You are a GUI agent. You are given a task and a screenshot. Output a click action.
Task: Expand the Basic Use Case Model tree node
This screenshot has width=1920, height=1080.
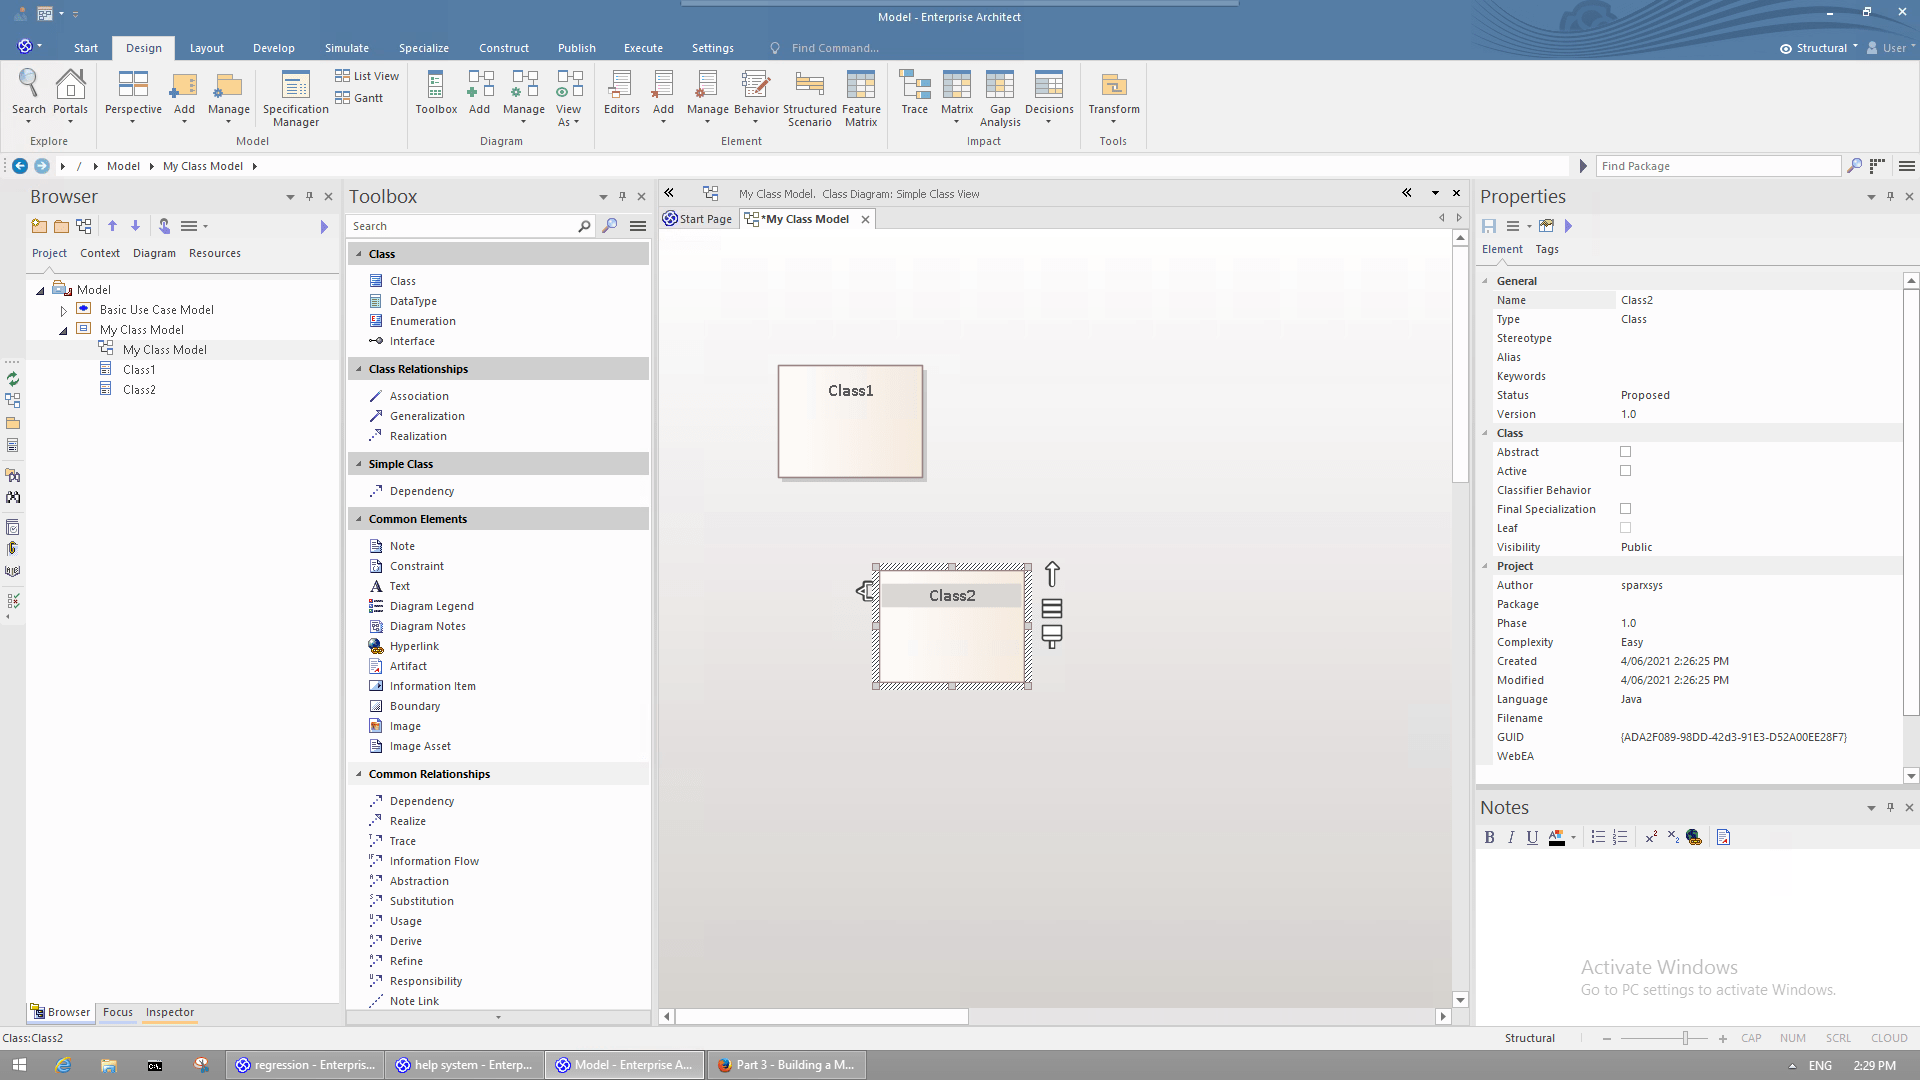pos(62,309)
